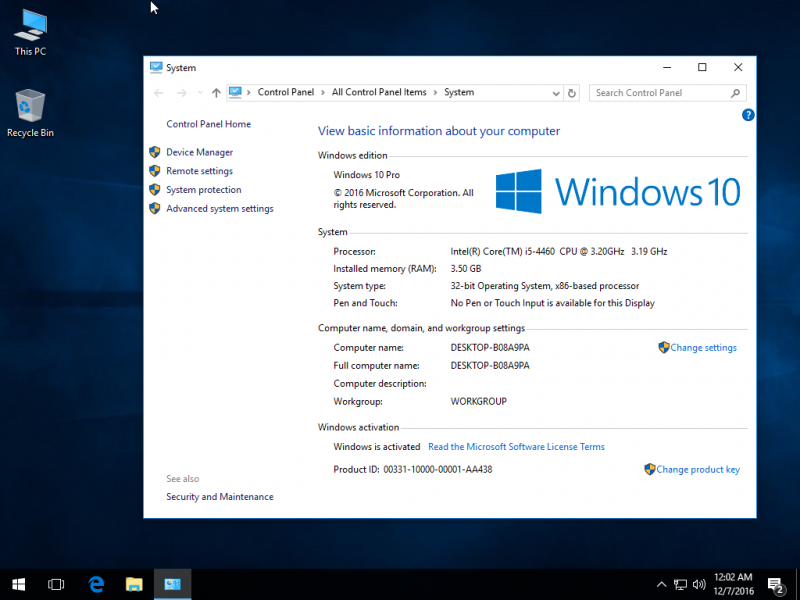Open the volume control in the tray
Image resolution: width=800 pixels, height=600 pixels.
(699, 585)
